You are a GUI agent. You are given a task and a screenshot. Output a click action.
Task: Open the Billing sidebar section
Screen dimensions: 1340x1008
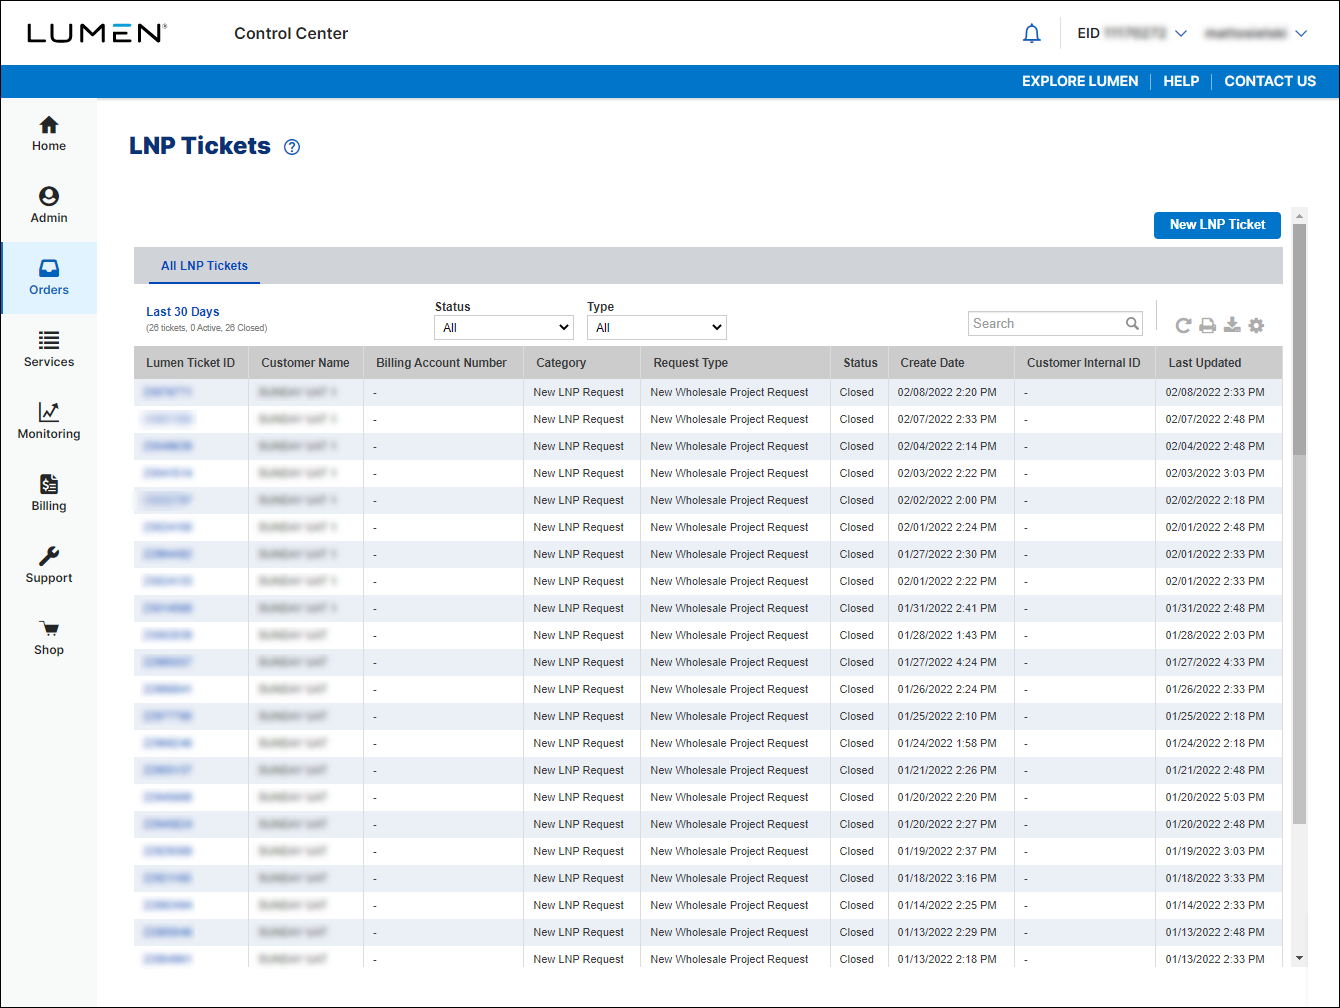[49, 494]
